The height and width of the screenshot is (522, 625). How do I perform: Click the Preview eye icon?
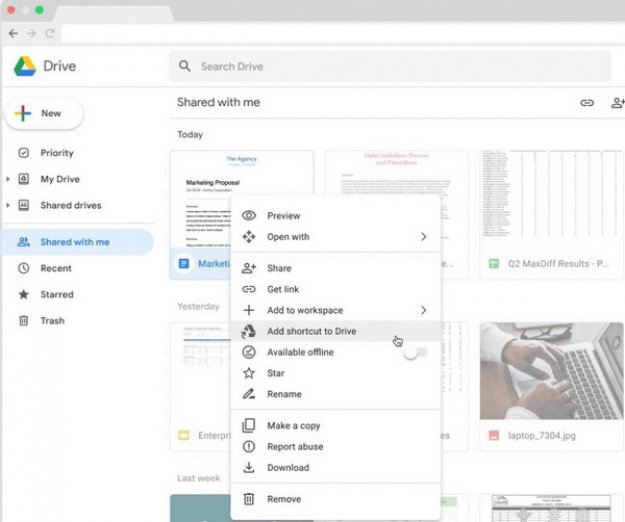pos(249,216)
